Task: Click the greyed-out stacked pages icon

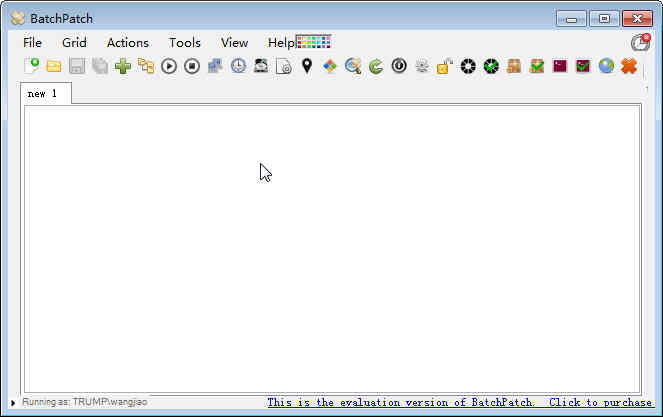Action: (100, 66)
